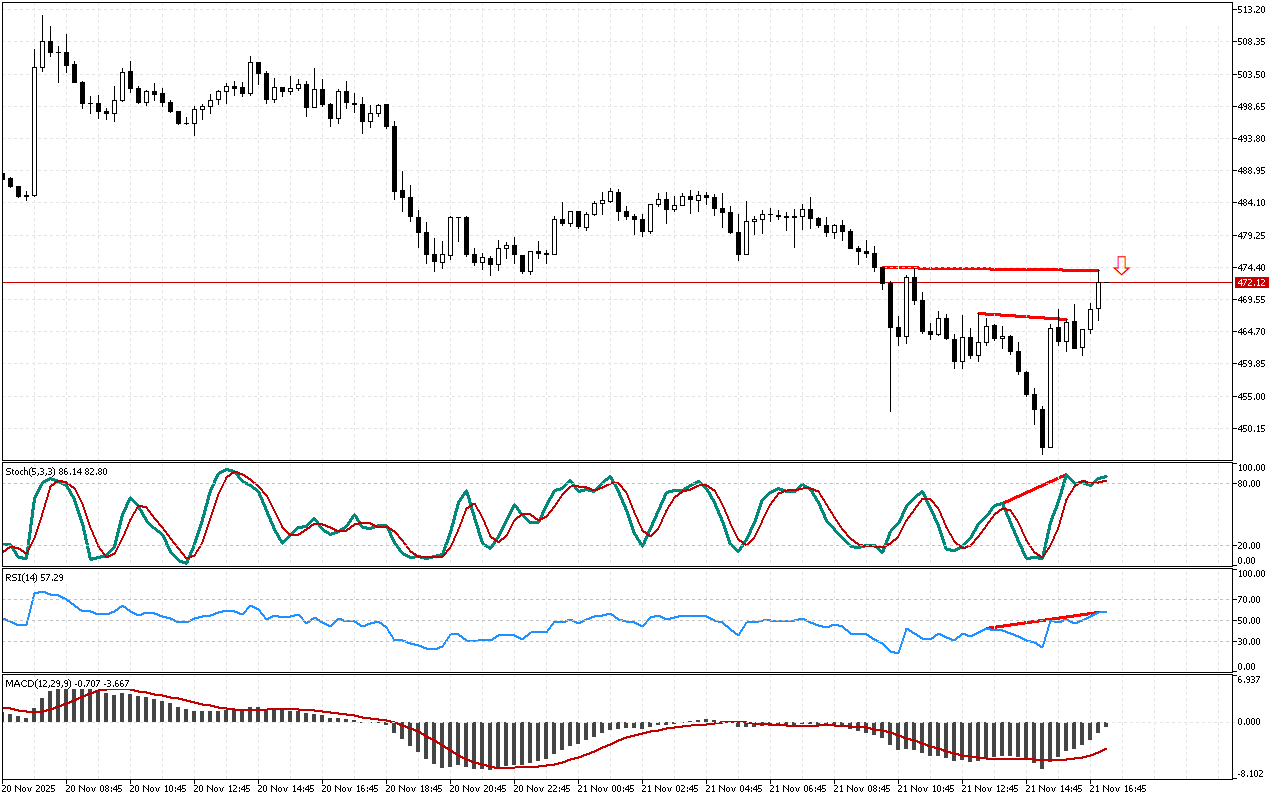Screen dimensions: 1280x800
Task: Click the 0.000 level on MACD scale
Action: click(x=1249, y=720)
